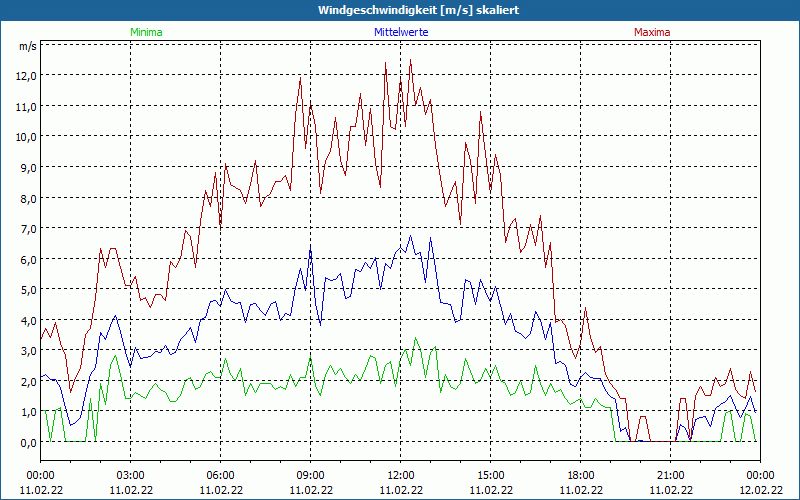Click the '11,0' y-axis value
This screenshot has width=800, height=500.
click(x=26, y=107)
